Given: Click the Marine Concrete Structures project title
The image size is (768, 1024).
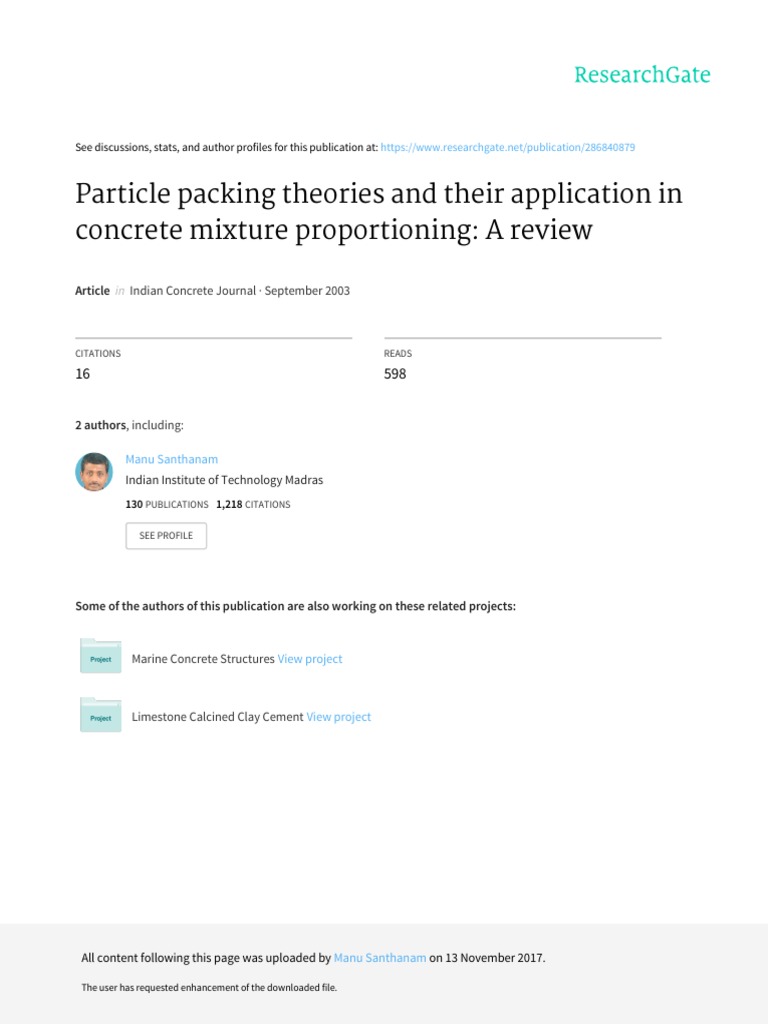Looking at the screenshot, I should click(203, 659).
